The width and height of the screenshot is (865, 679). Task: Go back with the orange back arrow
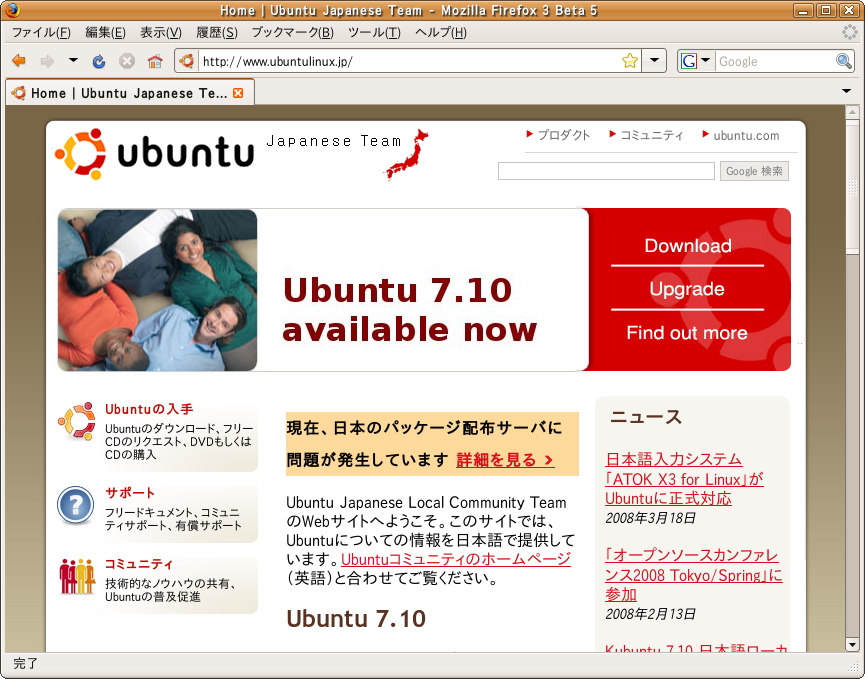click(19, 61)
